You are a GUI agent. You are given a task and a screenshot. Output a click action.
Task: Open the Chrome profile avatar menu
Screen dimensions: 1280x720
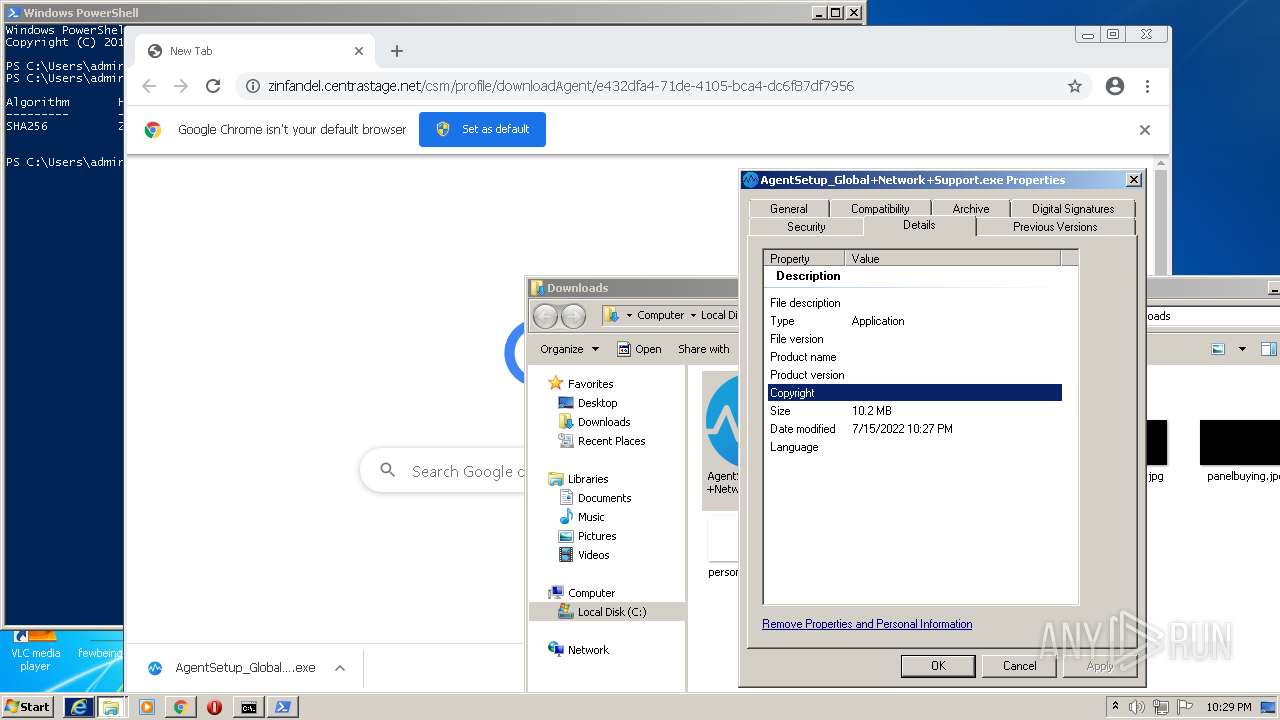pyautogui.click(x=1115, y=86)
